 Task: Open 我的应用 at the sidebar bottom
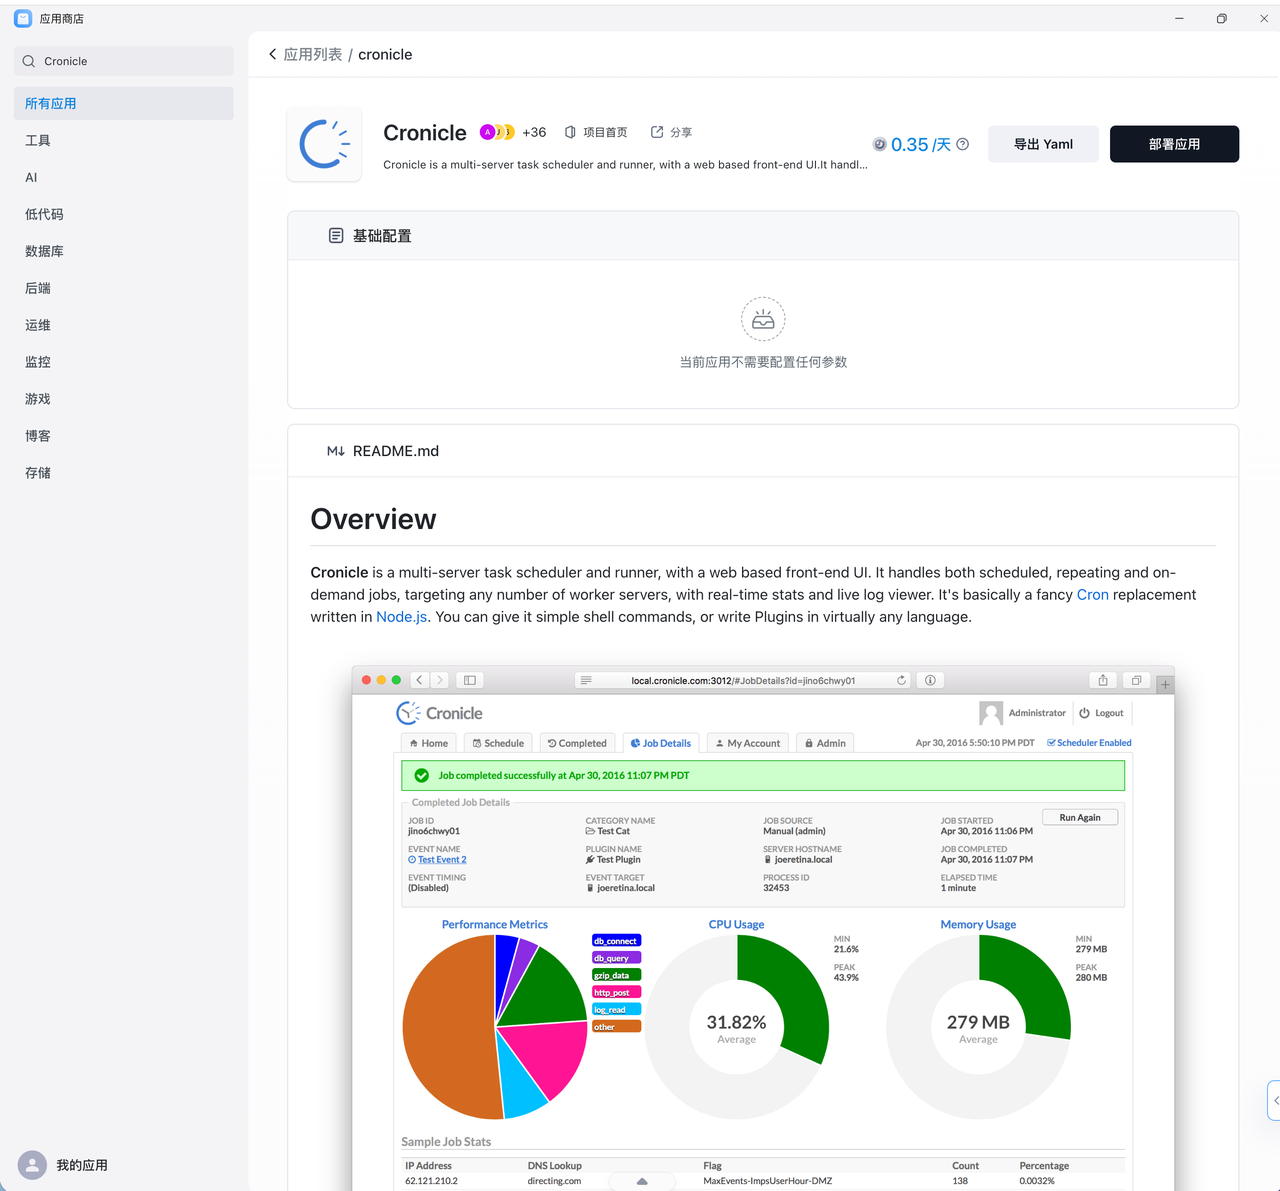(82, 1165)
